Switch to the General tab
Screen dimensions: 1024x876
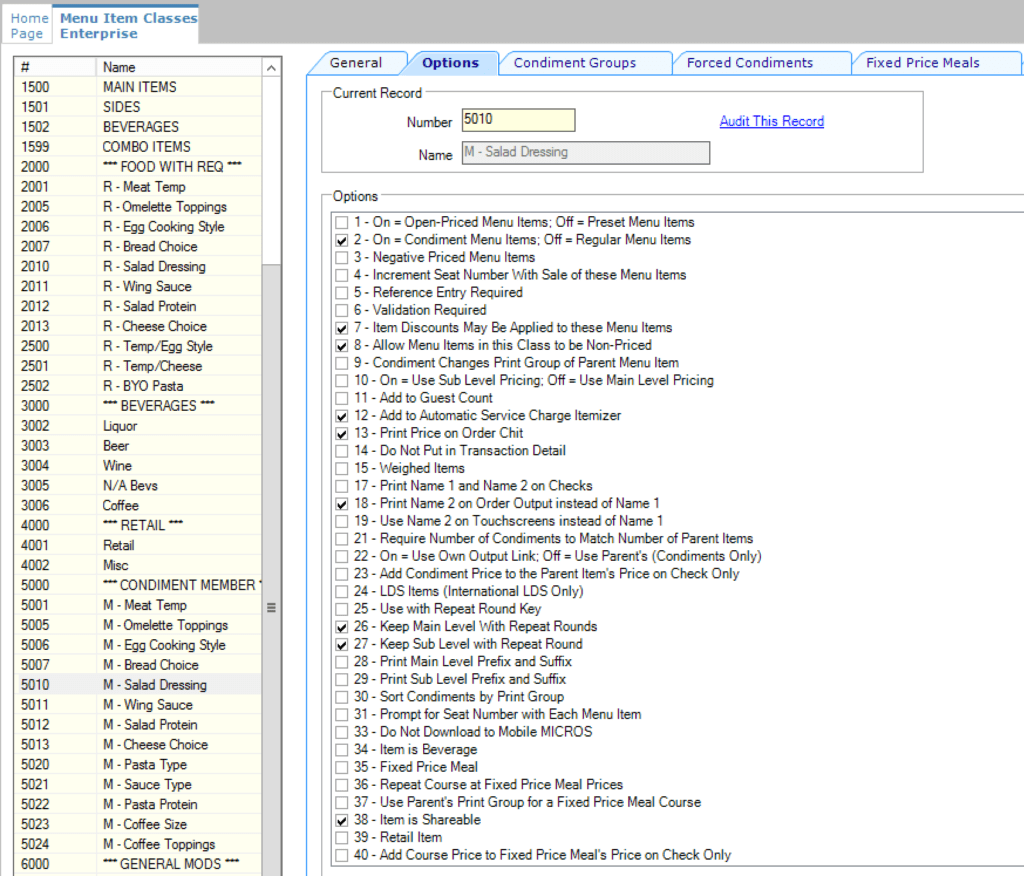[356, 63]
